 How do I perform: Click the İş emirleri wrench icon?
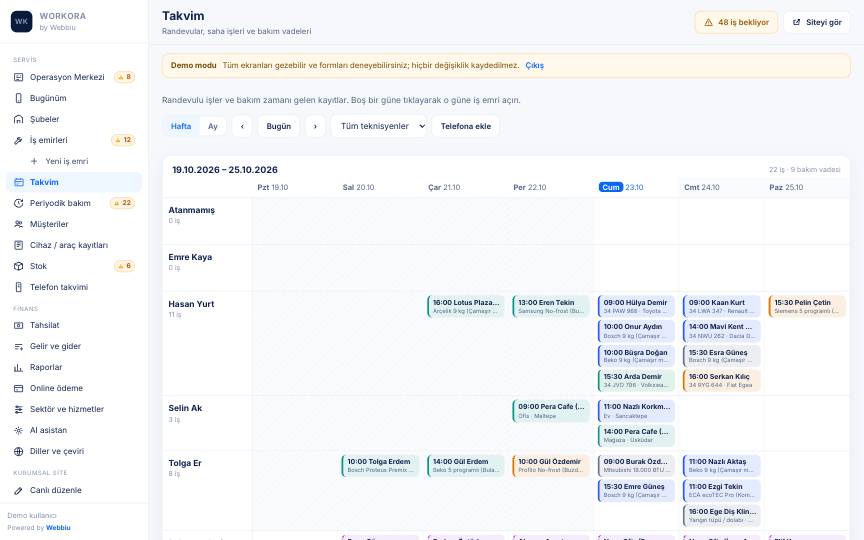pyautogui.click(x=18, y=140)
